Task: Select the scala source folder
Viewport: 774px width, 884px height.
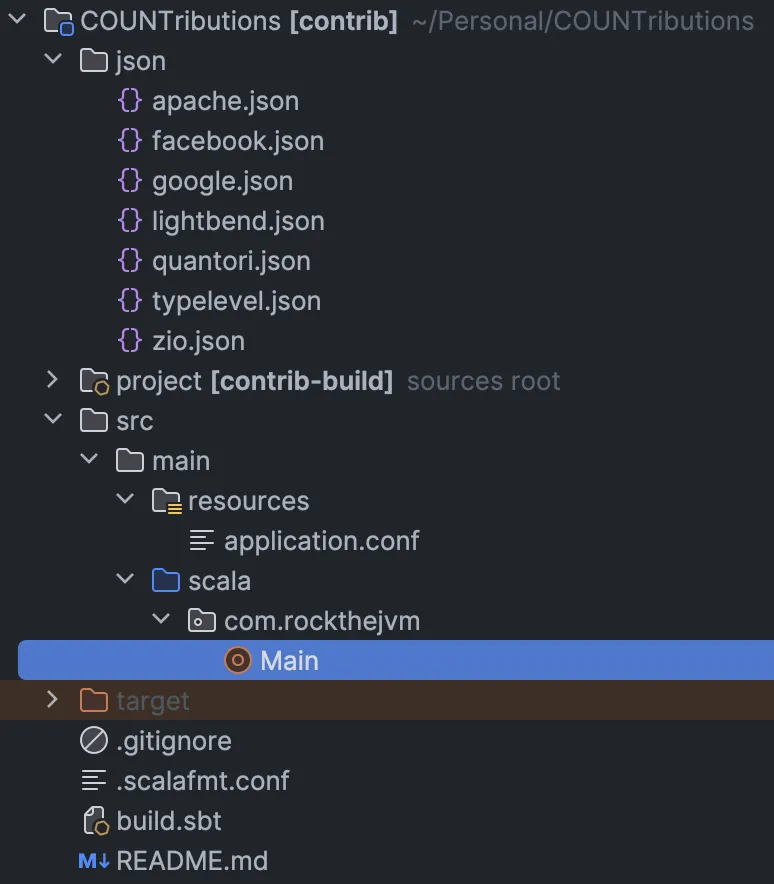Action: pos(219,580)
